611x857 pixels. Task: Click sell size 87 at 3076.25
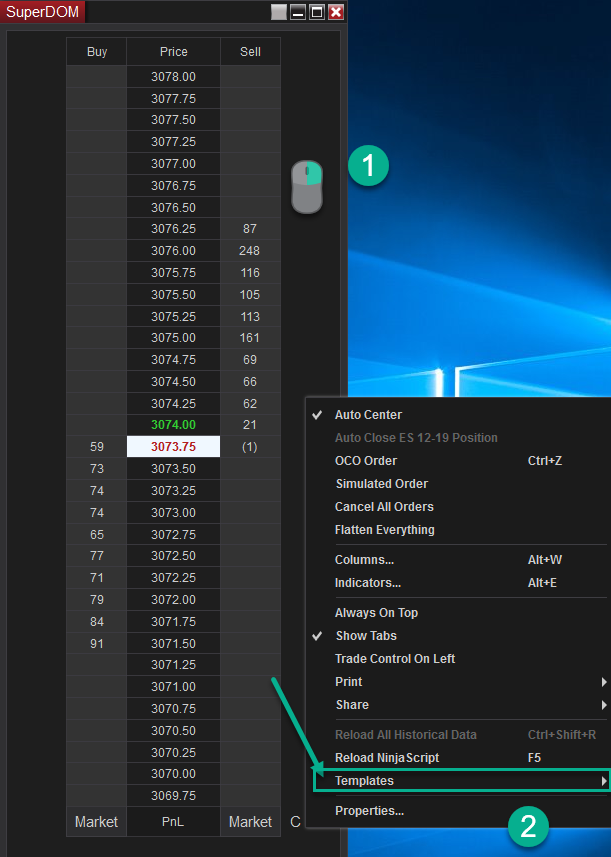point(250,229)
